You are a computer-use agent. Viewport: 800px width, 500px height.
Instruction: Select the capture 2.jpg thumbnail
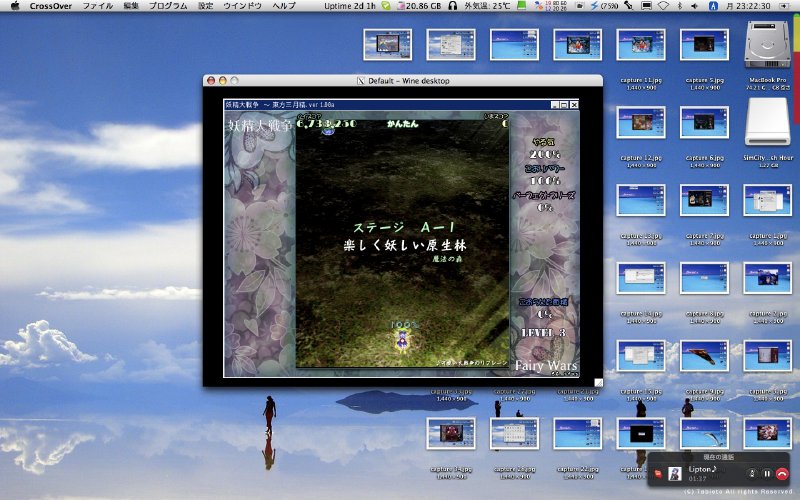(767, 278)
